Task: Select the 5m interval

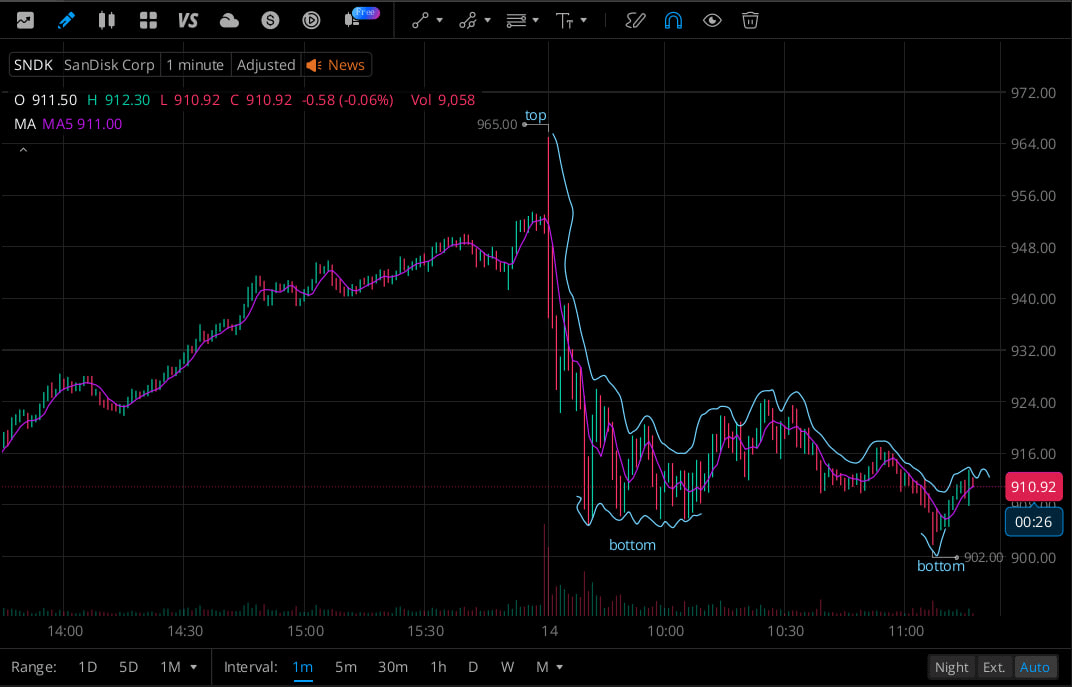Action: coord(345,667)
